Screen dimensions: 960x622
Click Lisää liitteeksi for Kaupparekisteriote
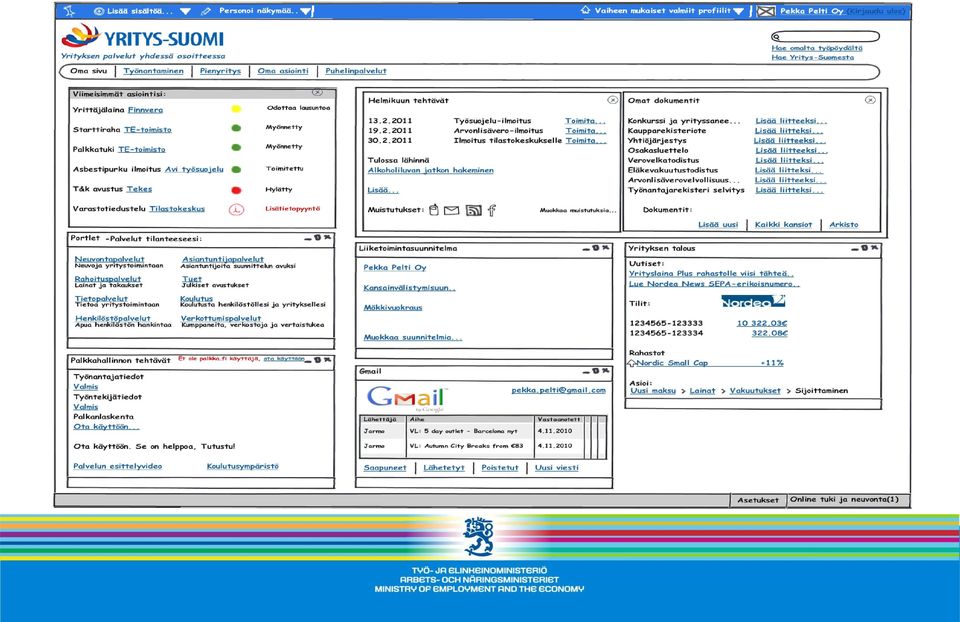(789, 131)
